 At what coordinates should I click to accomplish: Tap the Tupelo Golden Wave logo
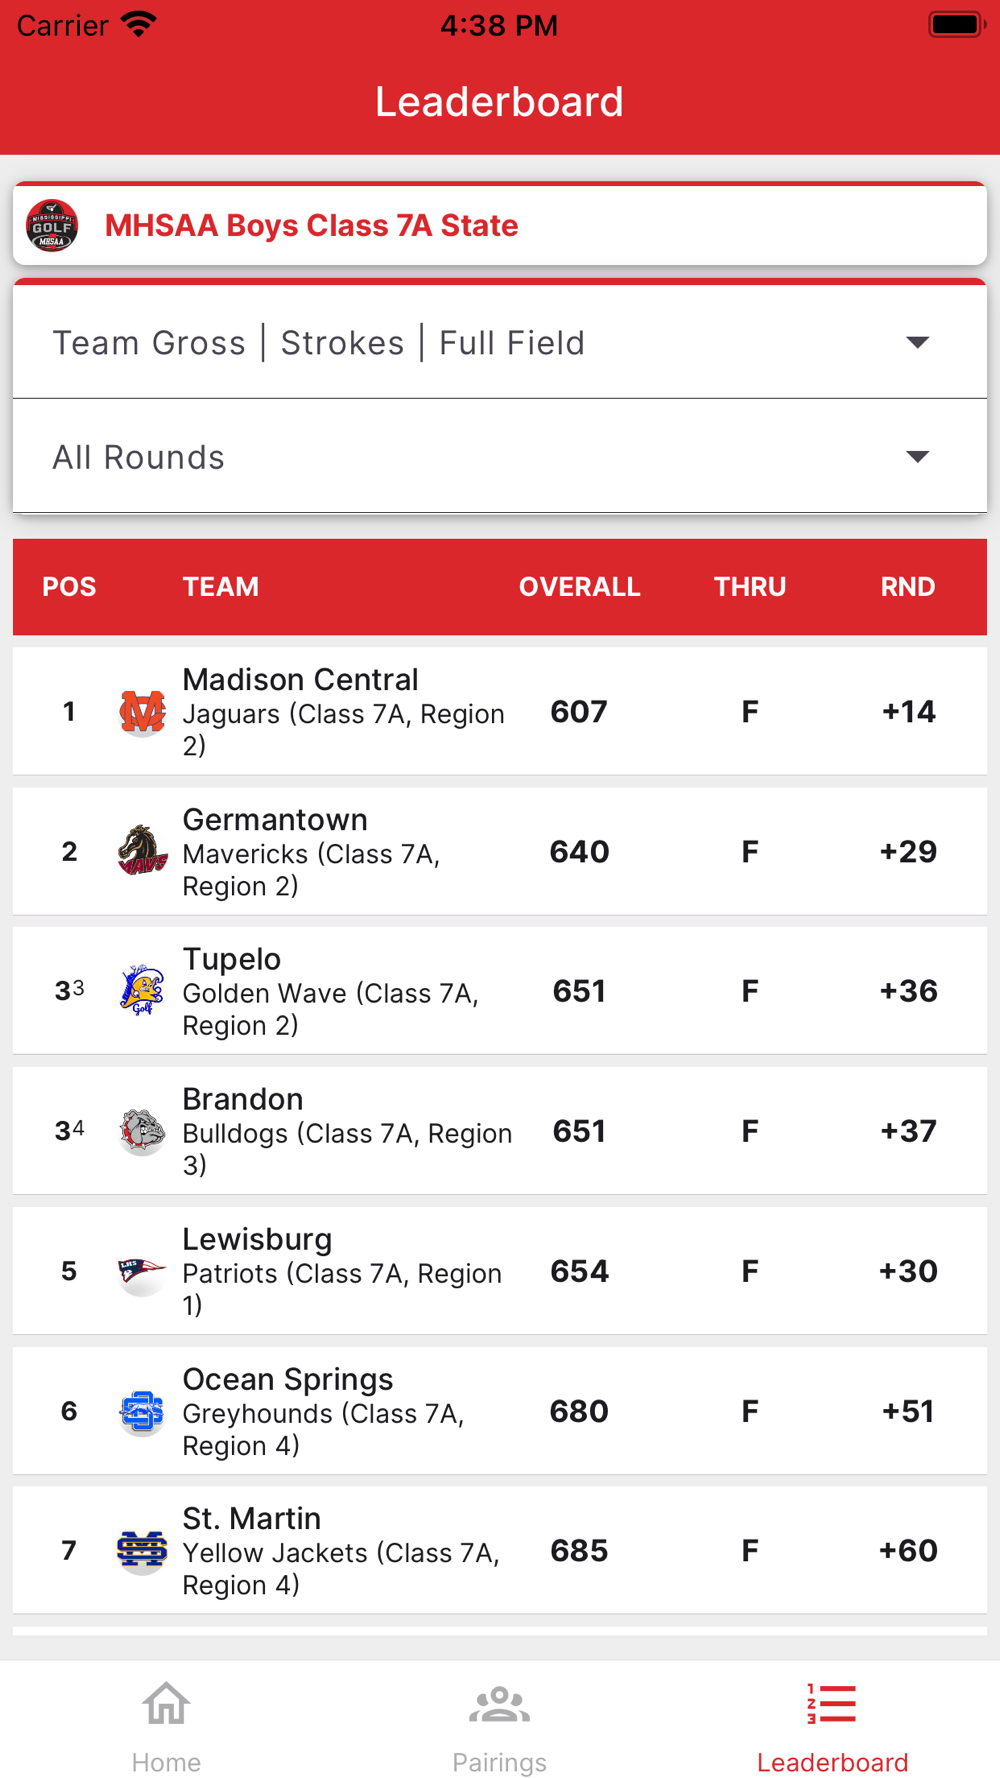click(142, 991)
